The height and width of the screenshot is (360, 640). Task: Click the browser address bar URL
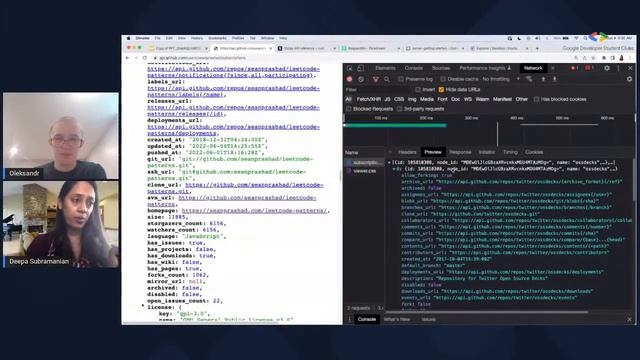click(x=203, y=58)
